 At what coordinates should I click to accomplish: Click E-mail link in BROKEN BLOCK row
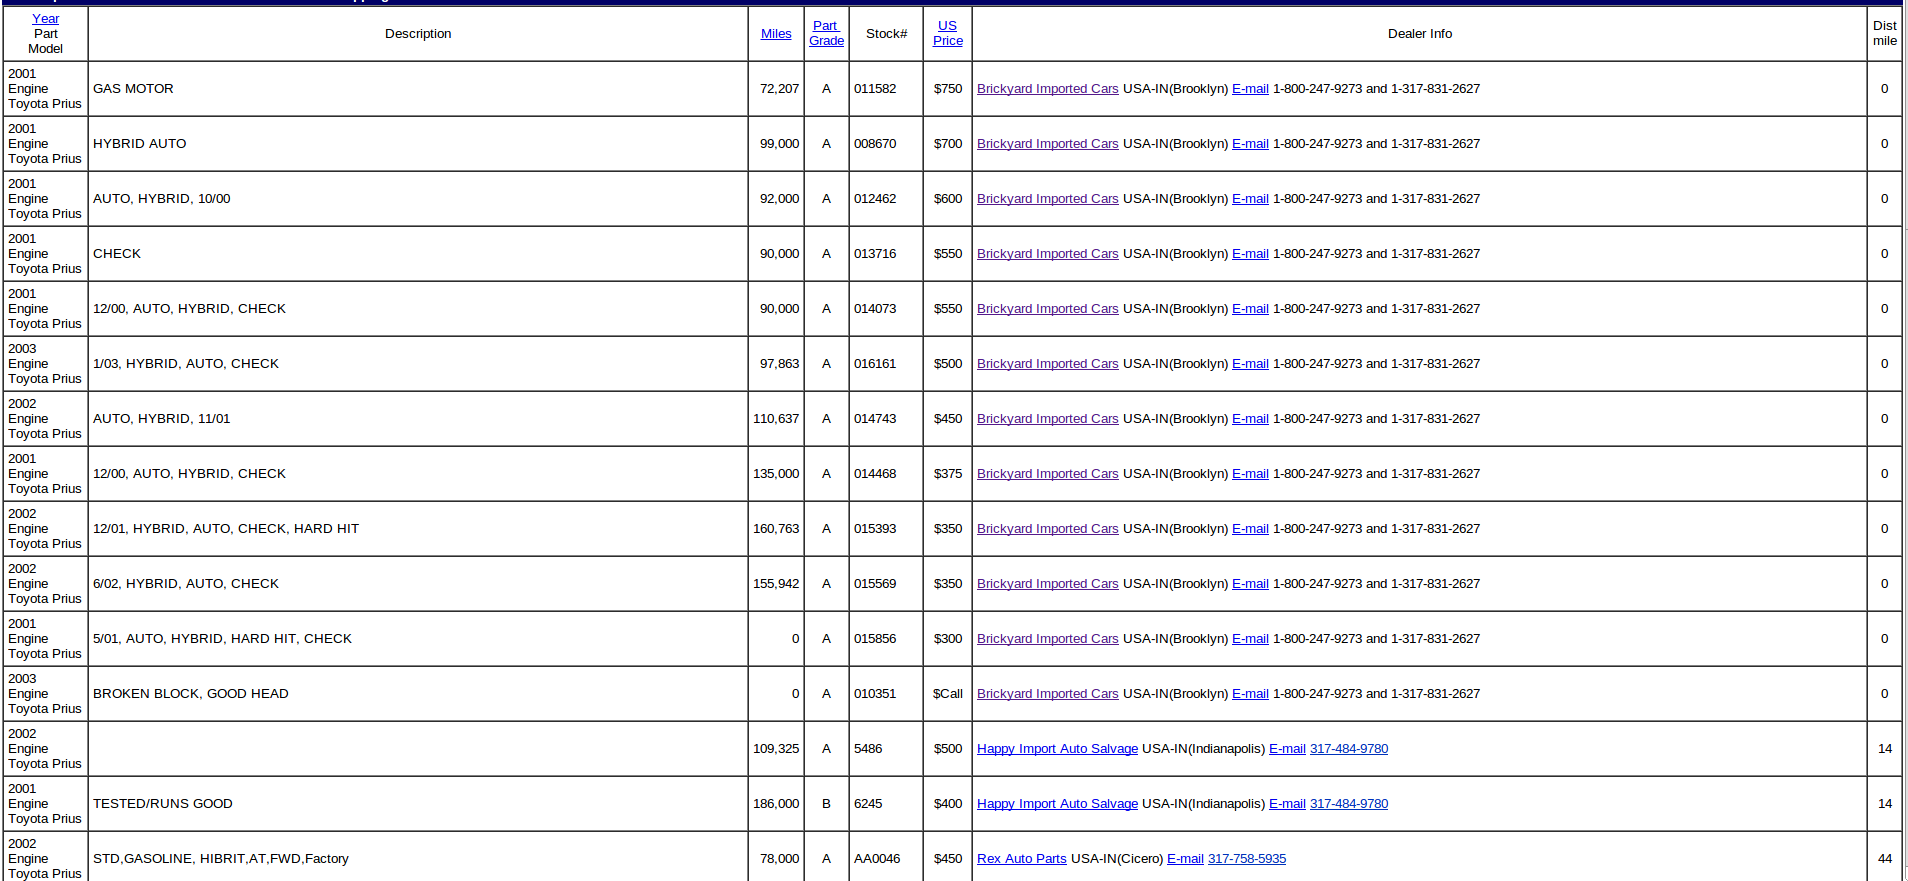tap(1250, 694)
